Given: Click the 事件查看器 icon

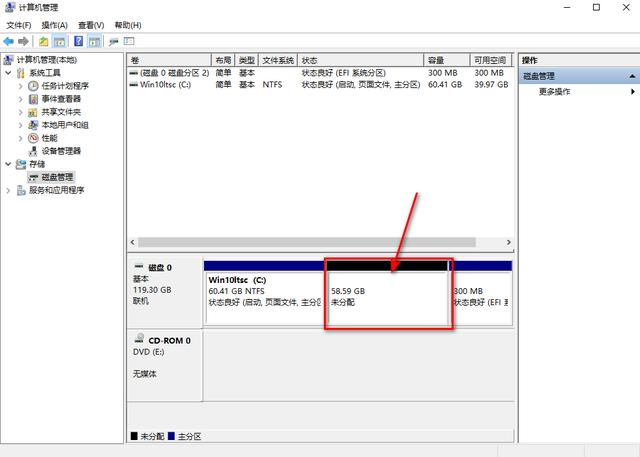Looking at the screenshot, I should point(33,99).
